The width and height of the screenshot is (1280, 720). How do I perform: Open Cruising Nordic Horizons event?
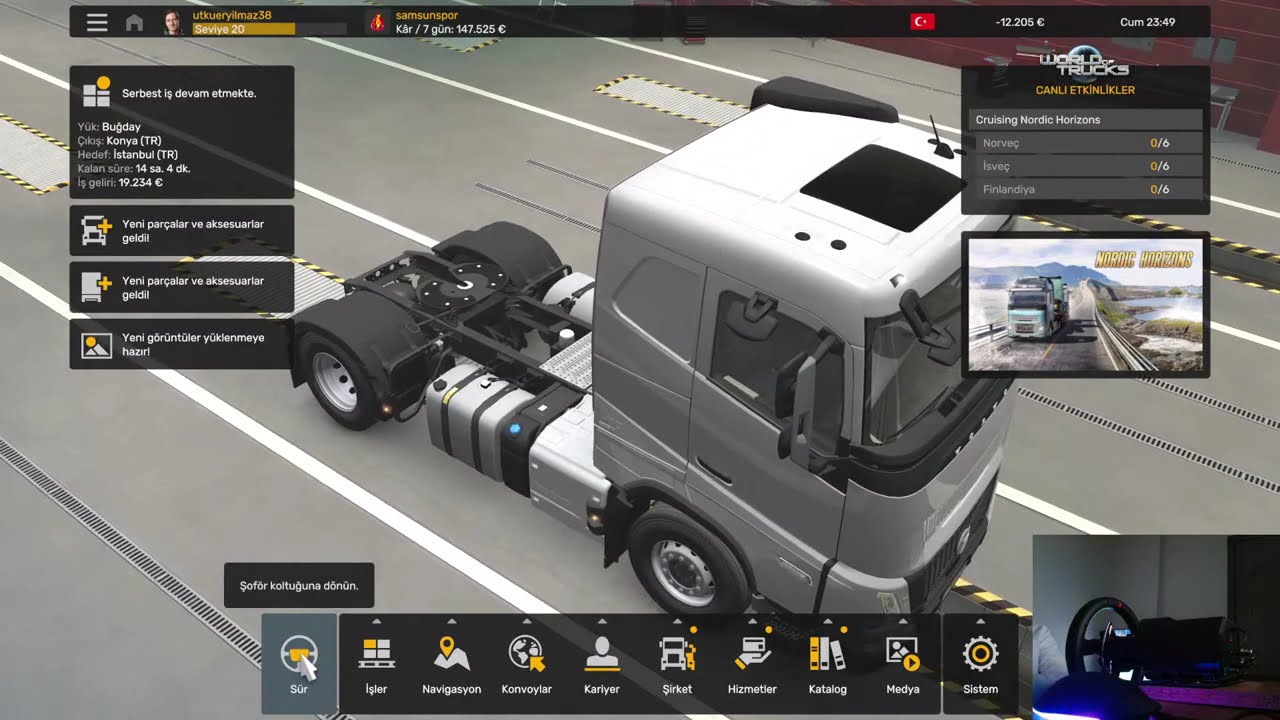pos(1085,120)
